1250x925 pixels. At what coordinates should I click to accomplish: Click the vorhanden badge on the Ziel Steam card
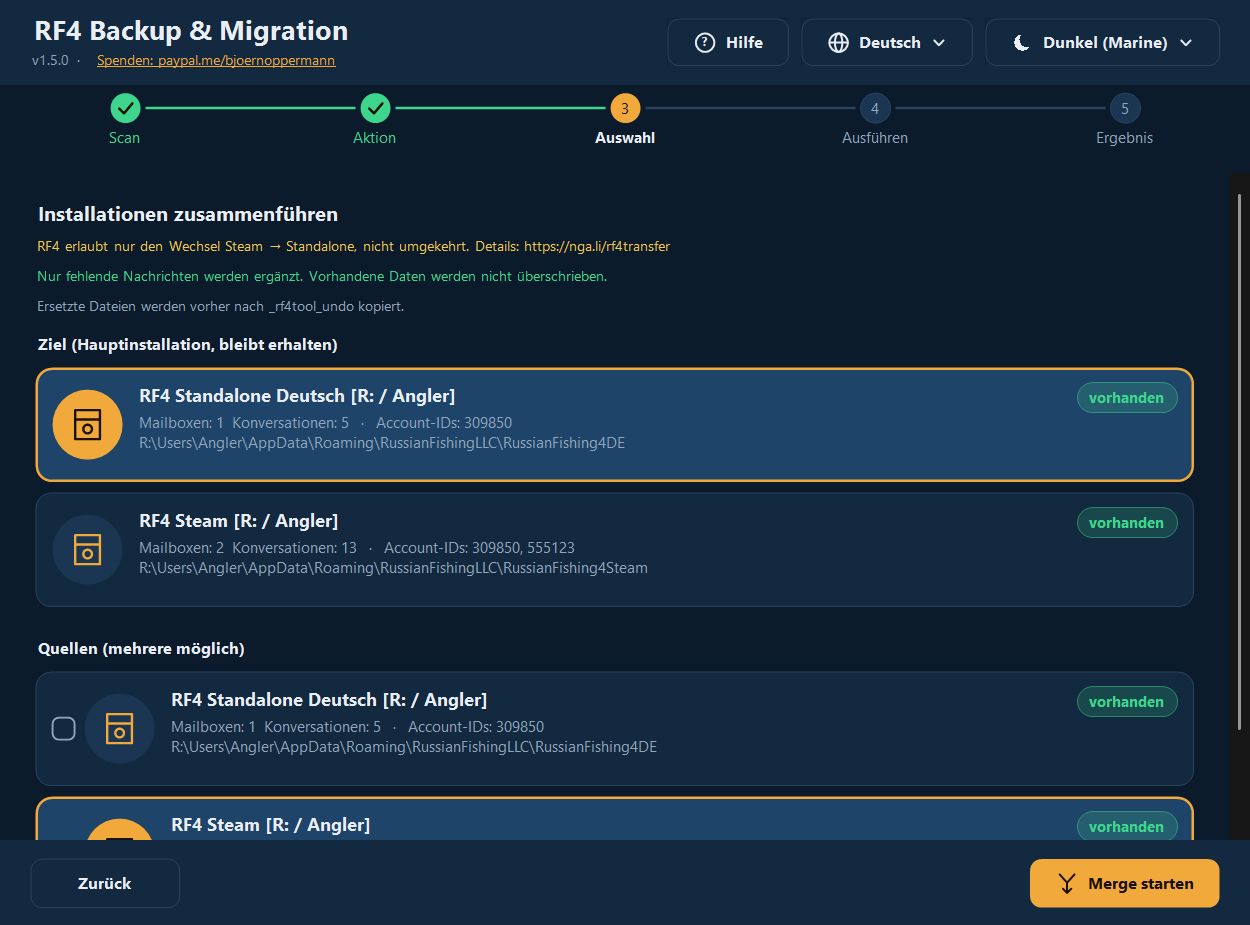click(1127, 523)
